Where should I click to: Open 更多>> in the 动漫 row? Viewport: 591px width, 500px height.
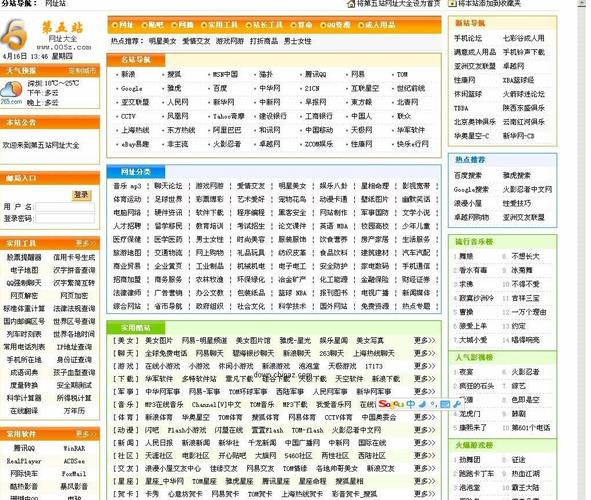424,430
